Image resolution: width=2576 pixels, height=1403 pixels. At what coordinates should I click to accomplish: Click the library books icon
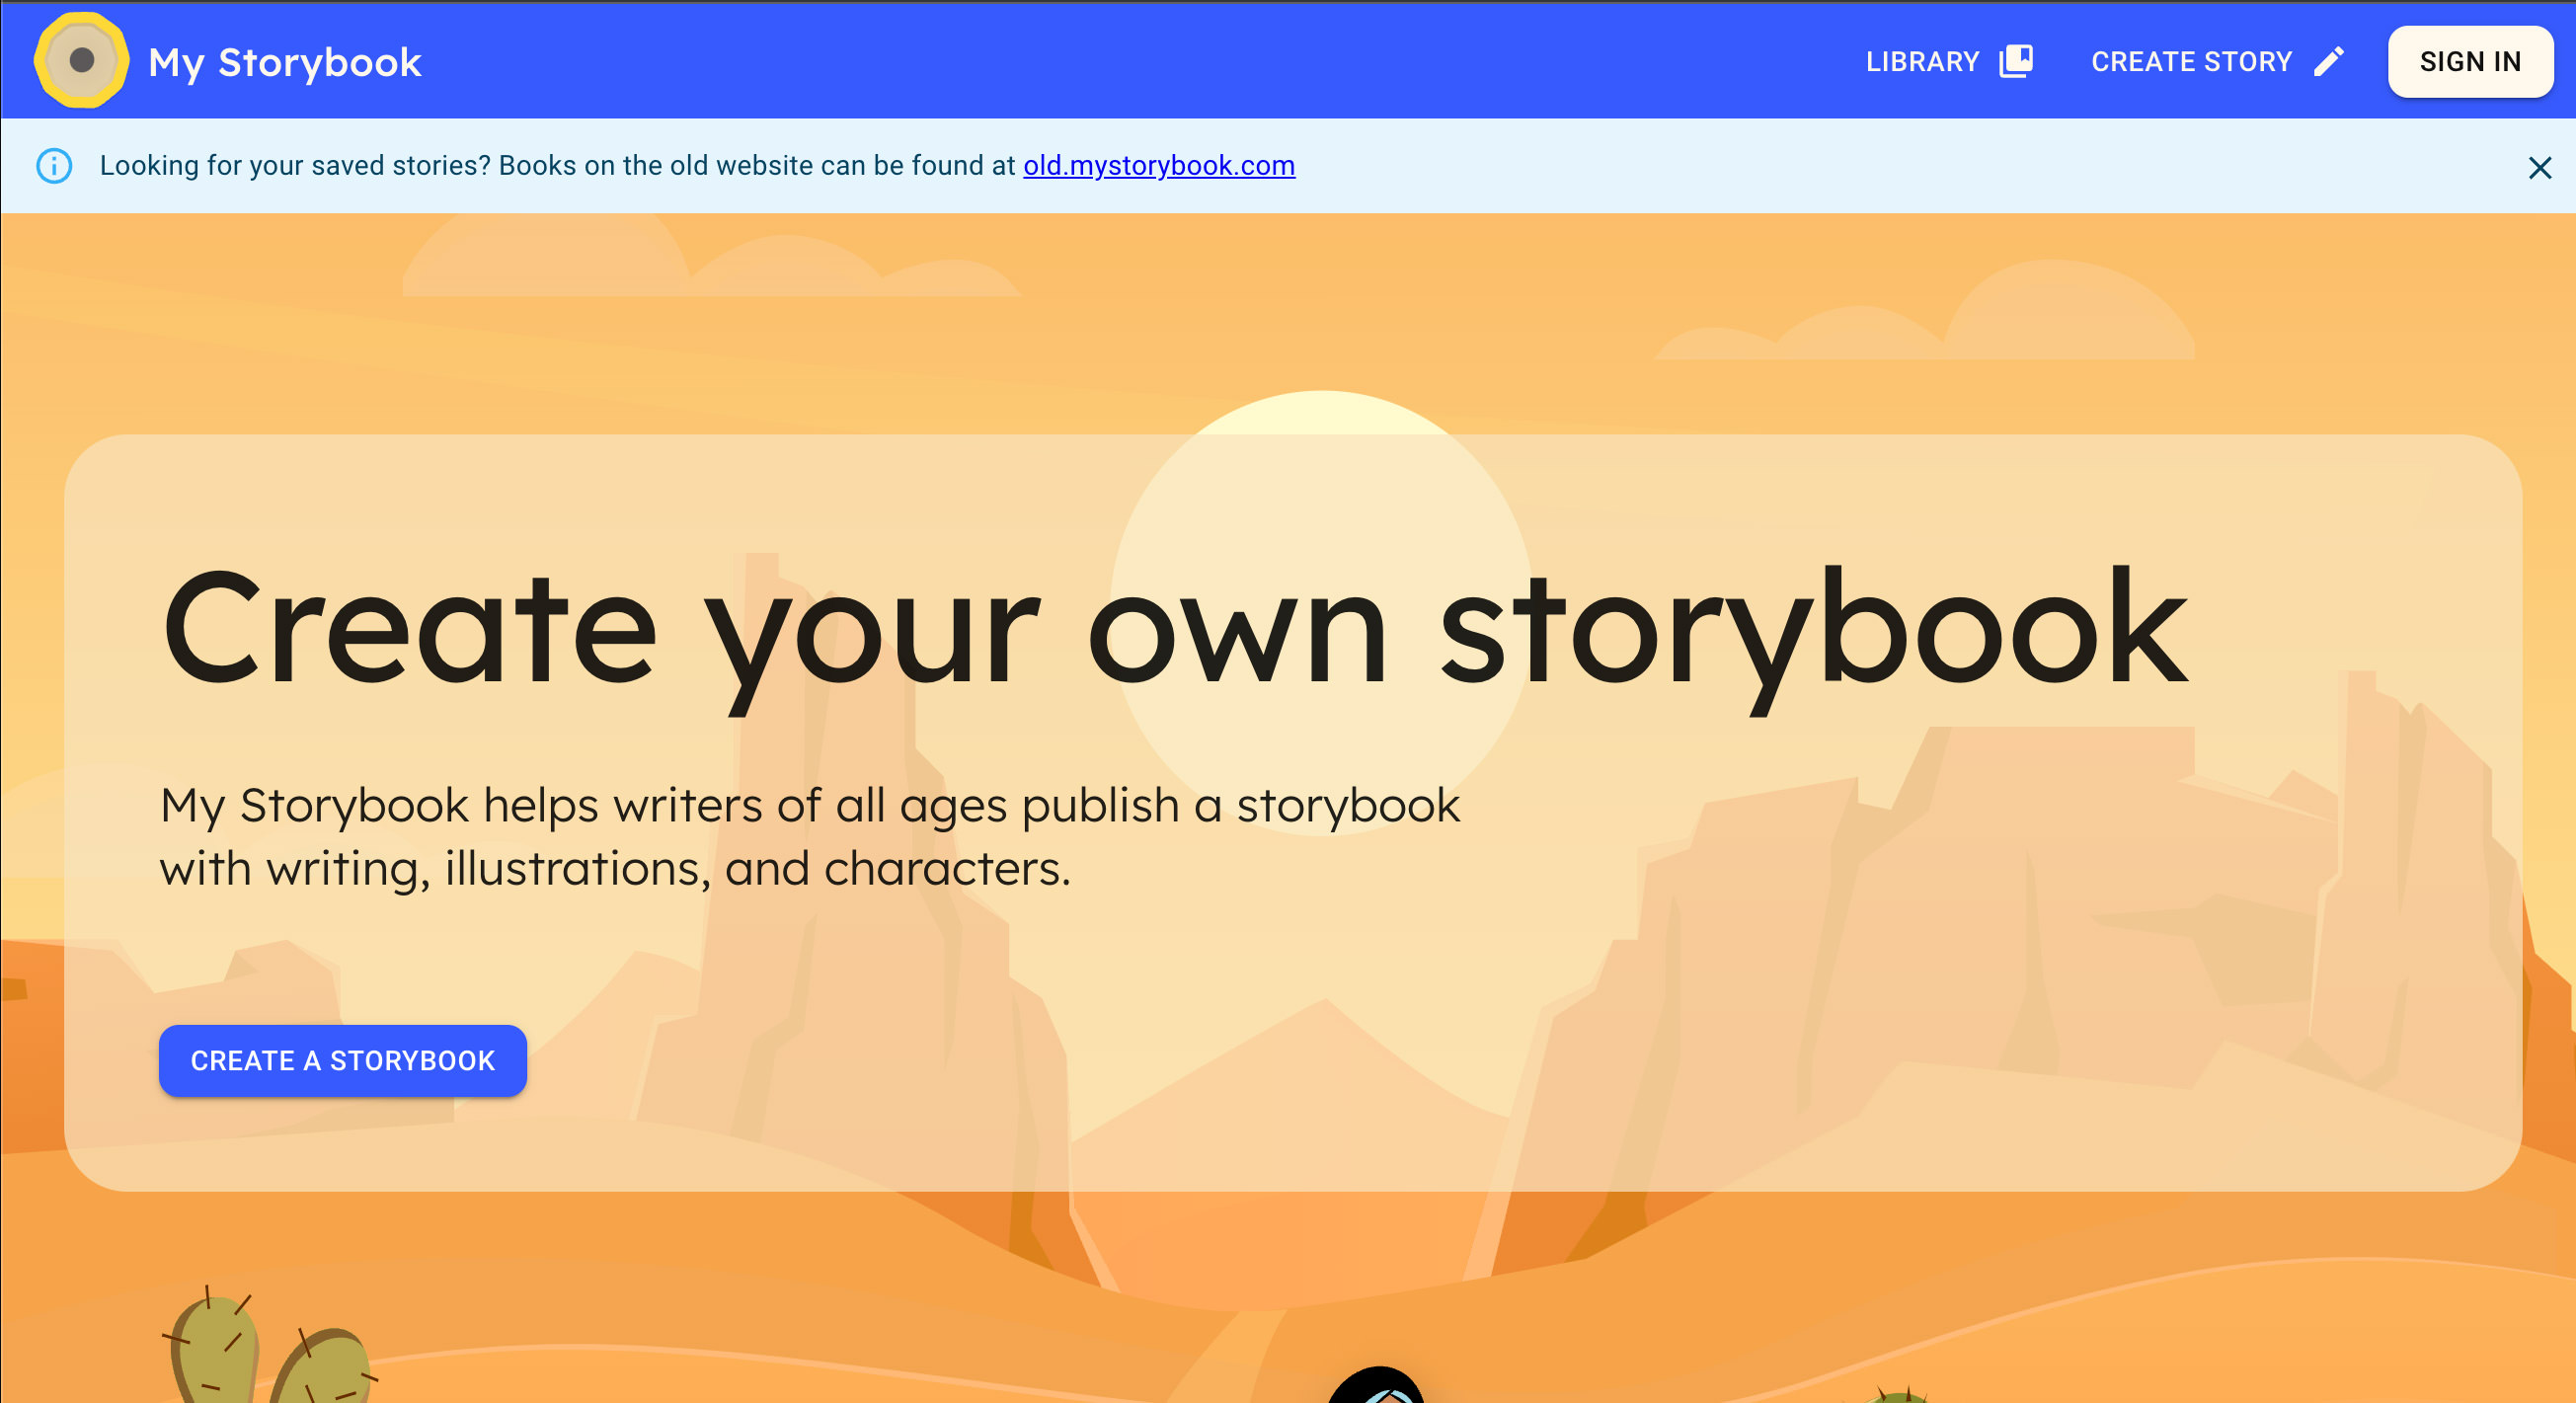(x=2015, y=61)
